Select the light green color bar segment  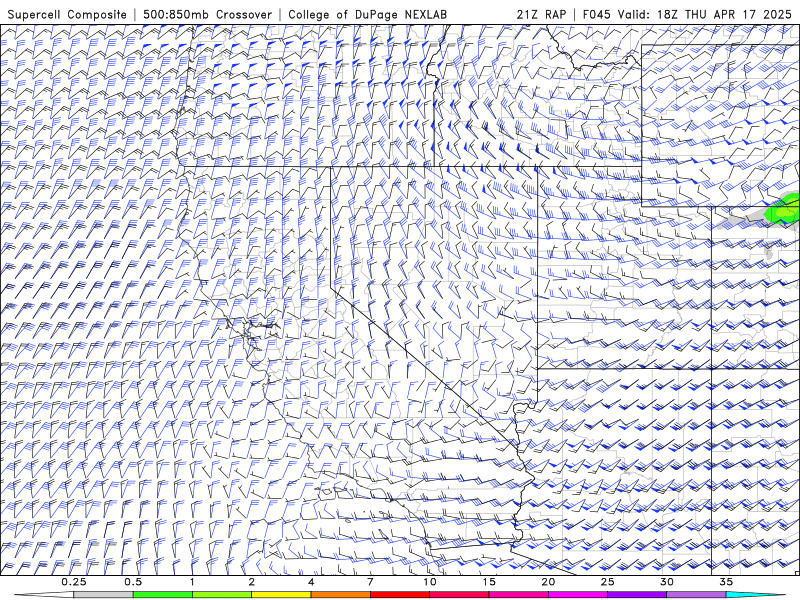tap(222, 595)
